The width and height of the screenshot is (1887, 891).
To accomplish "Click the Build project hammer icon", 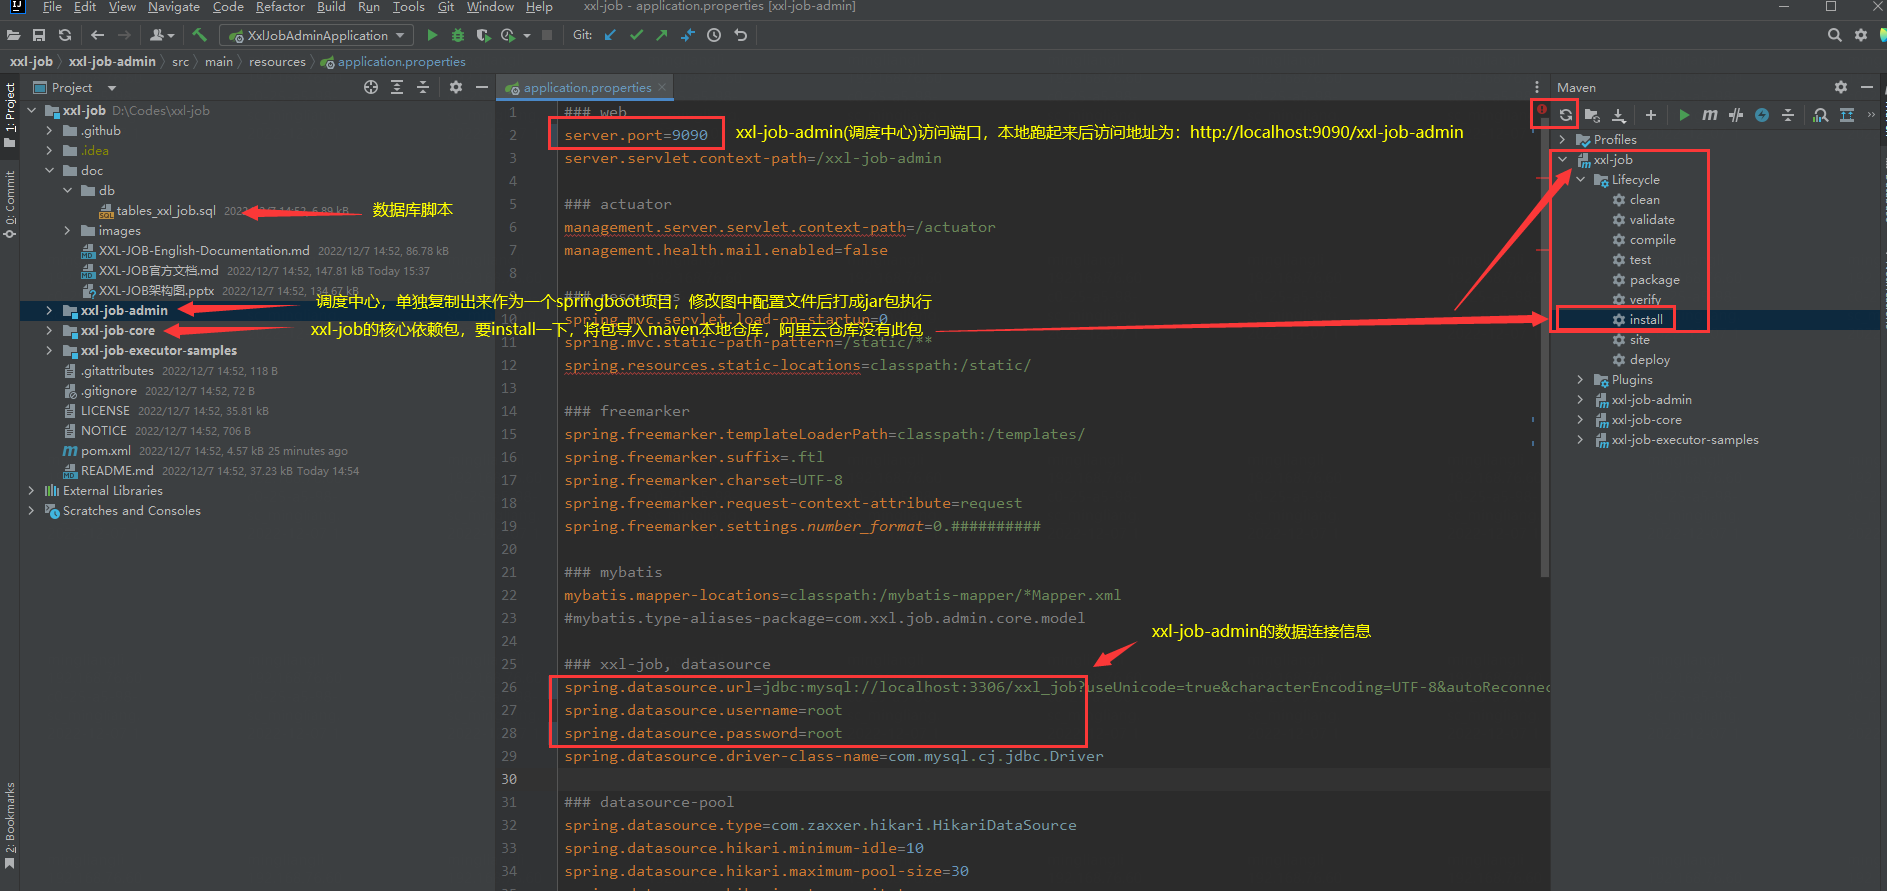I will 199,35.
